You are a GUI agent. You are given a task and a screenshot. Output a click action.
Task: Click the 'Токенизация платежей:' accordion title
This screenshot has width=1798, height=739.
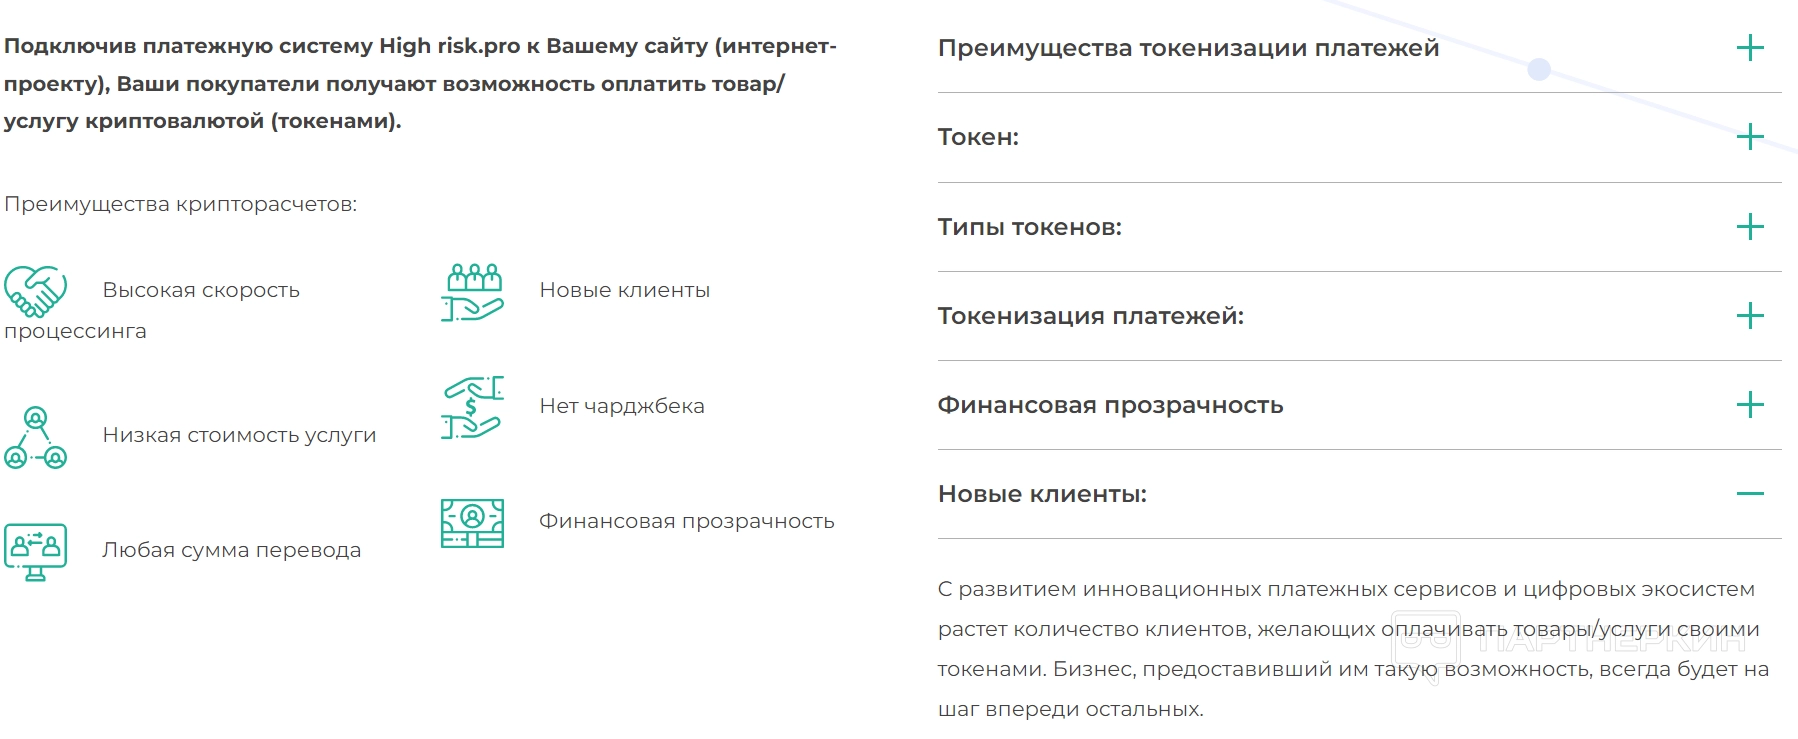[1090, 316]
